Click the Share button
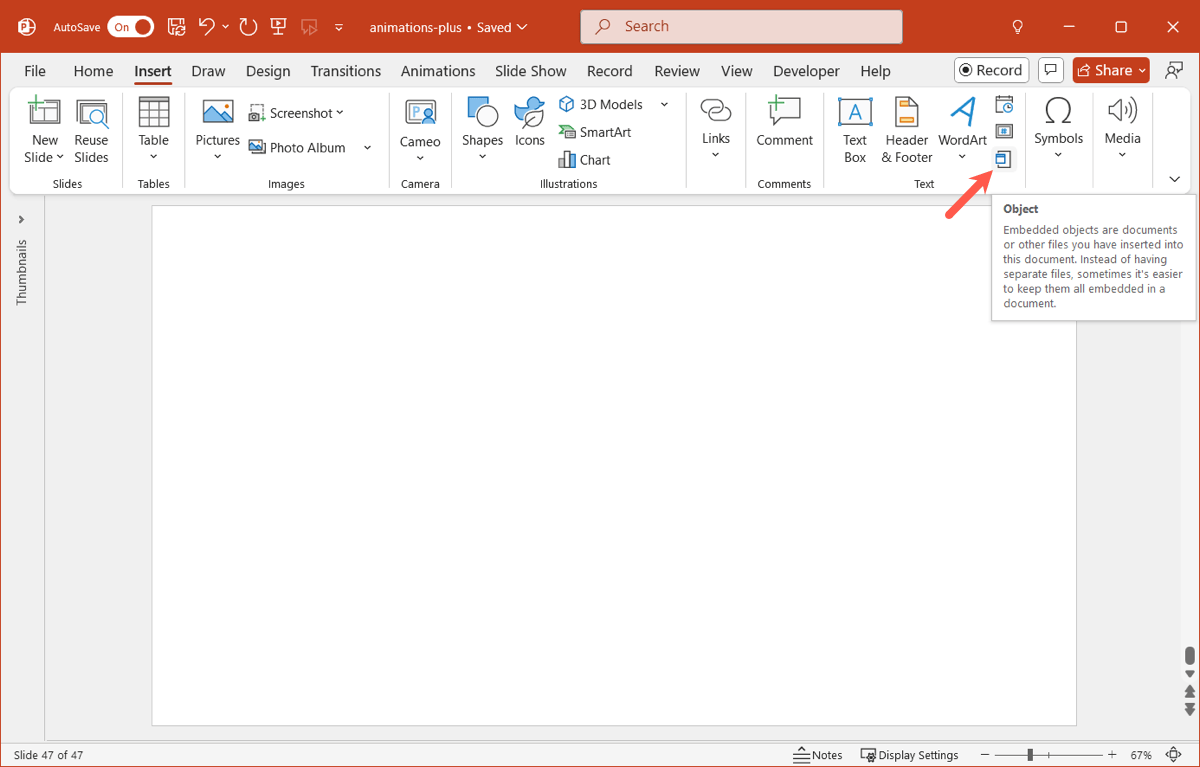The image size is (1200, 767). pos(1111,70)
